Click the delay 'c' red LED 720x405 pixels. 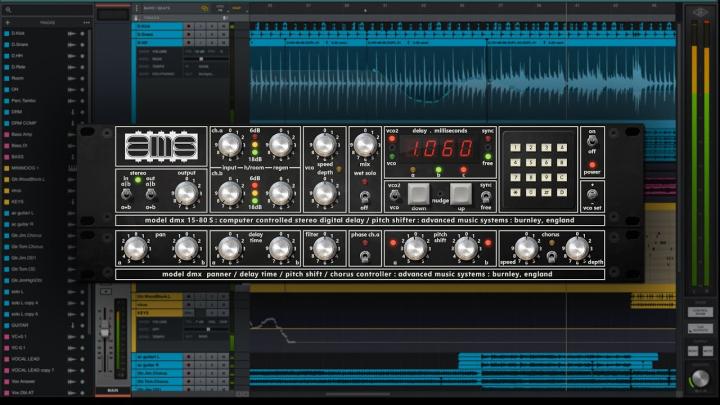[464, 170]
